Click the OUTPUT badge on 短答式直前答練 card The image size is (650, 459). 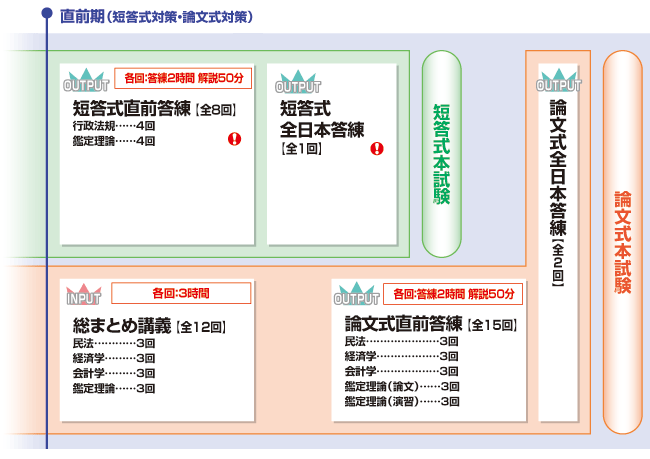click(x=86, y=81)
